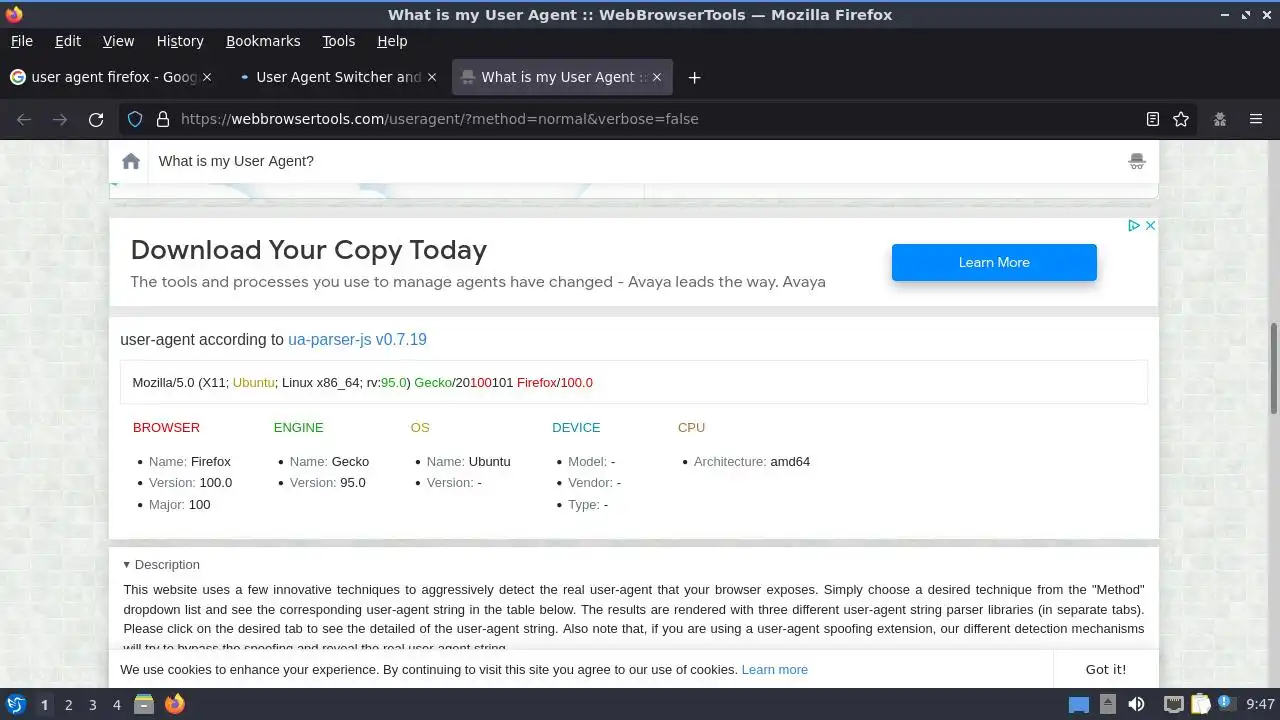
Task: Open the View menu
Action: (x=118, y=41)
